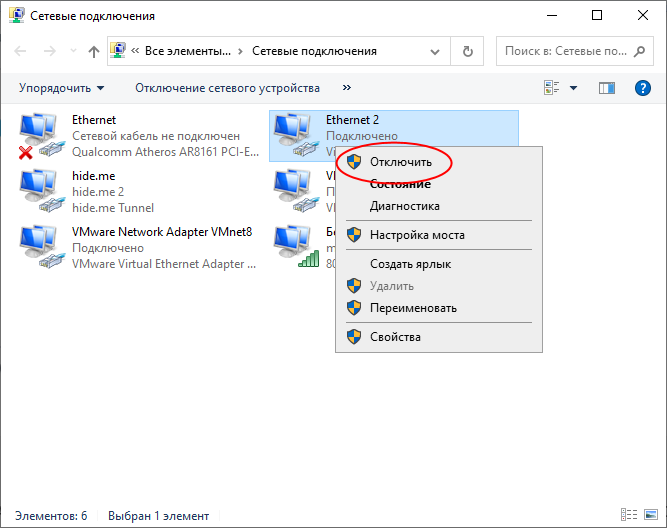Choose Состояние in the context menu
This screenshot has width=667, height=528.
[439, 184]
